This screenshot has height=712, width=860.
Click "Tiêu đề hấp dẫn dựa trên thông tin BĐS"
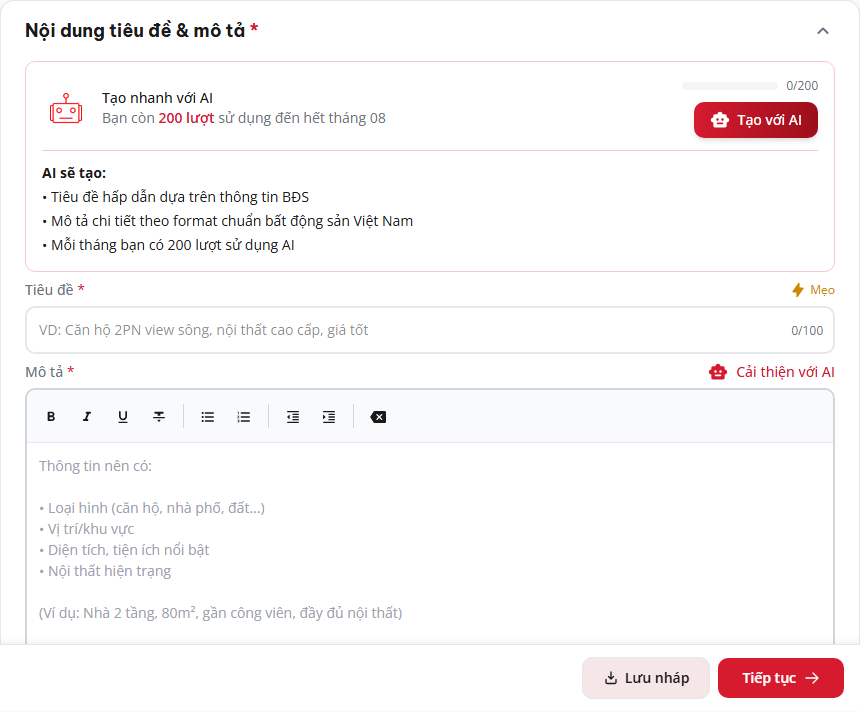click(x=176, y=197)
